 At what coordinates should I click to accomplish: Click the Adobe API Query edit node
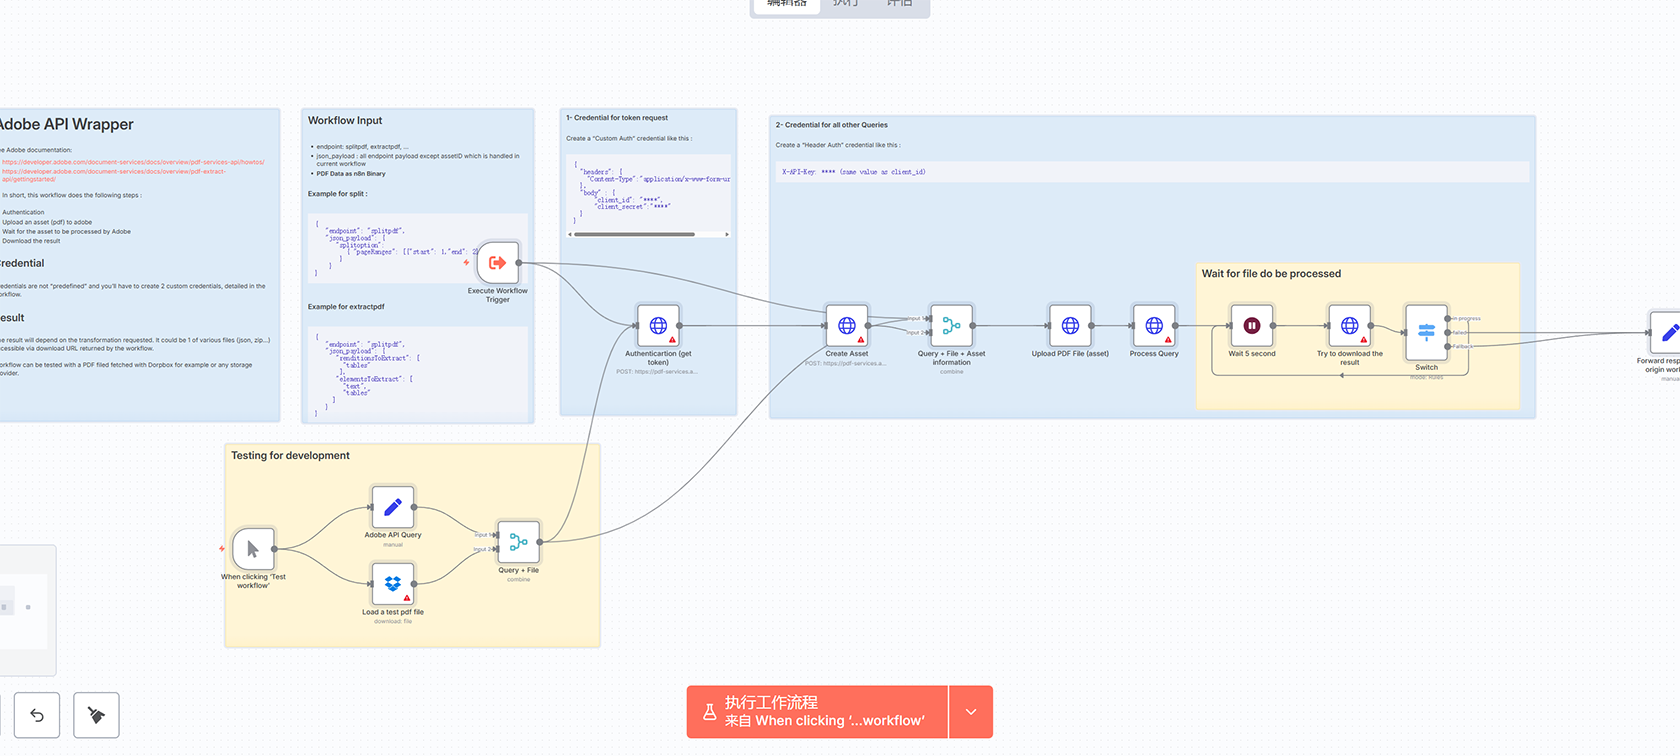(393, 507)
